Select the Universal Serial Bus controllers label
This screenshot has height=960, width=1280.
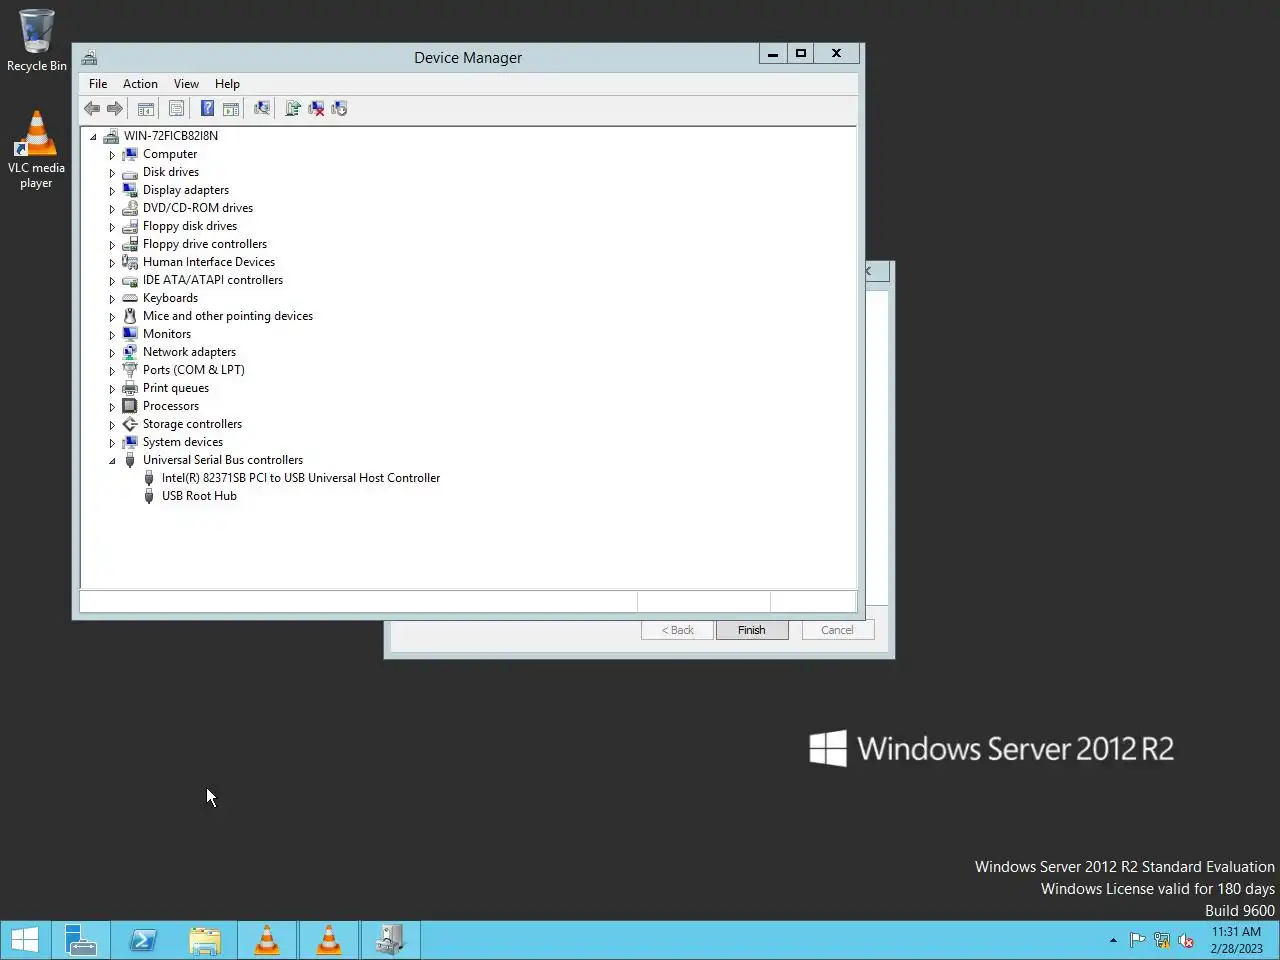click(223, 460)
